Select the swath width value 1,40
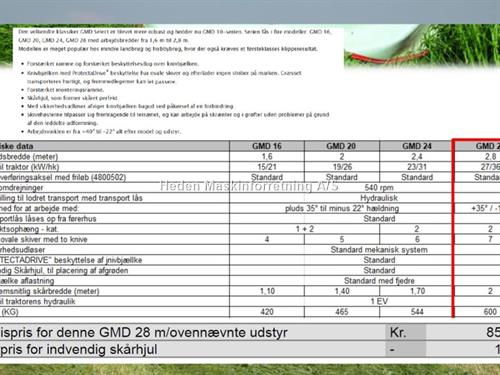The height and width of the screenshot is (375, 500). click(x=342, y=291)
